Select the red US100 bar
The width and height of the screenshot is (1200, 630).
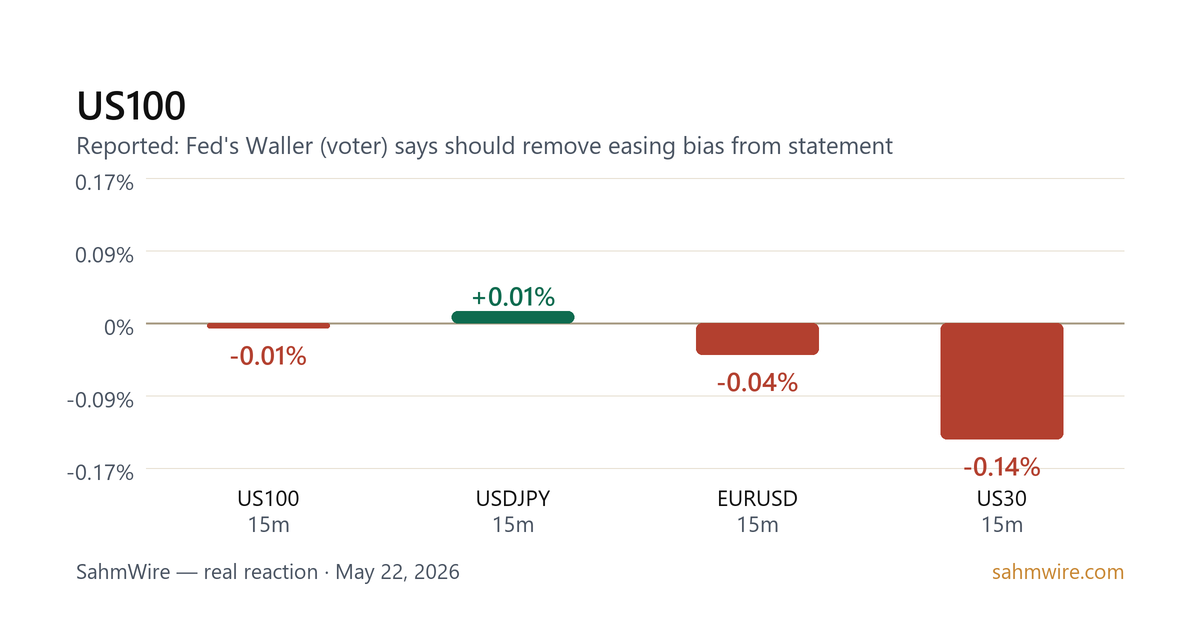tap(268, 326)
